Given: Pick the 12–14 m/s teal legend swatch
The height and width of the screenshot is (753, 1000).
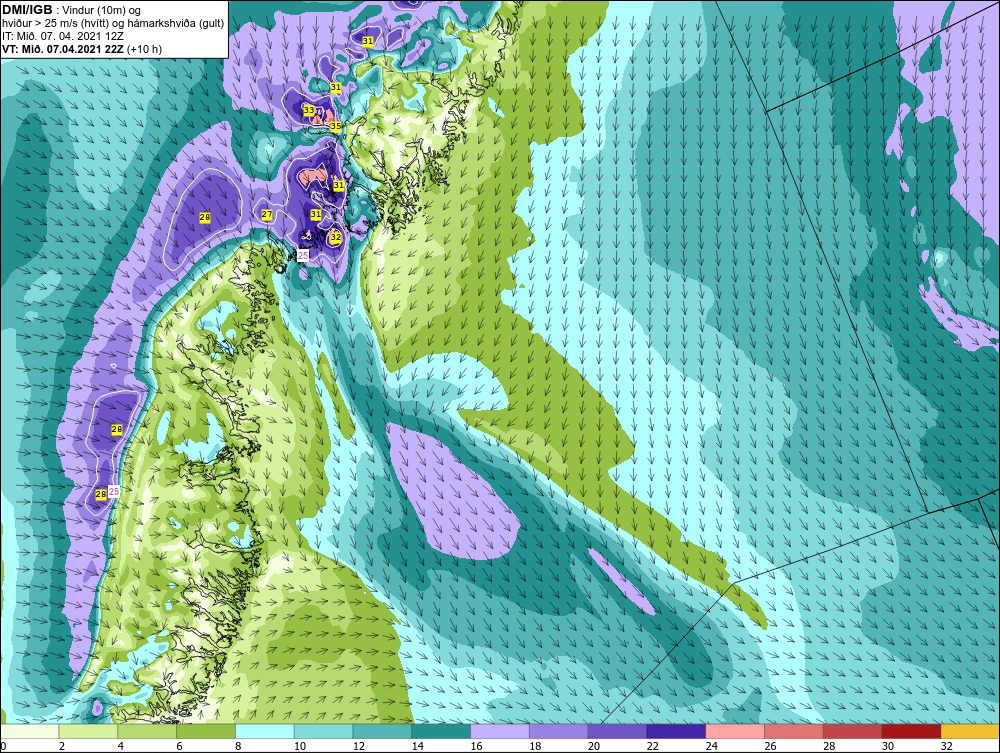Looking at the screenshot, I should 382,731.
